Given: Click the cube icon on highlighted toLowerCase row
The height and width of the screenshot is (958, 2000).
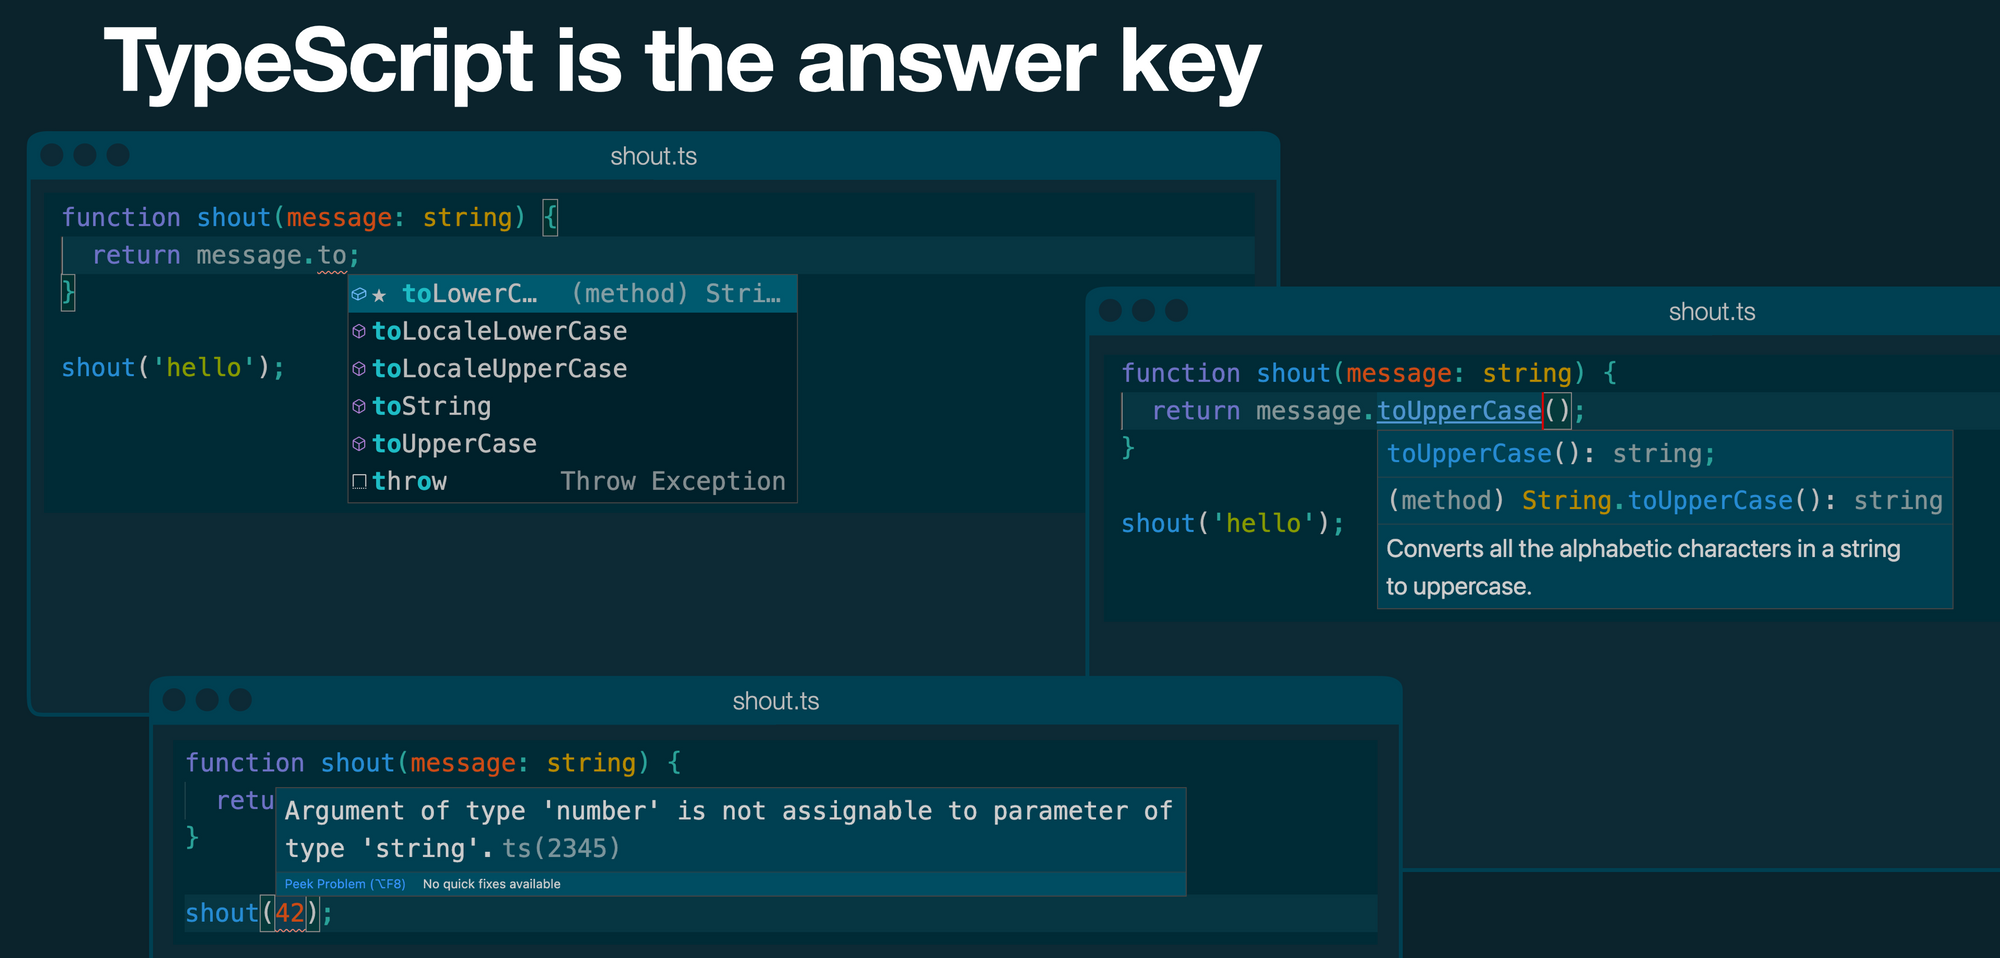Looking at the screenshot, I should point(359,294).
